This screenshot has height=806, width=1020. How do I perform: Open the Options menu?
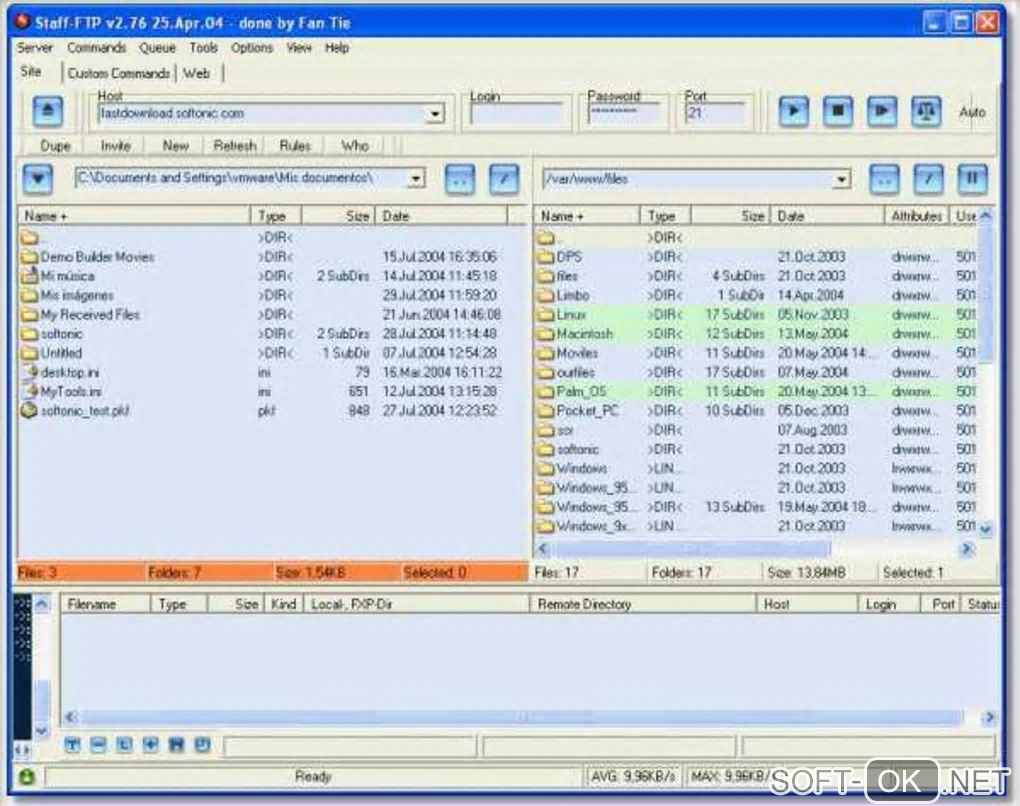tap(252, 47)
